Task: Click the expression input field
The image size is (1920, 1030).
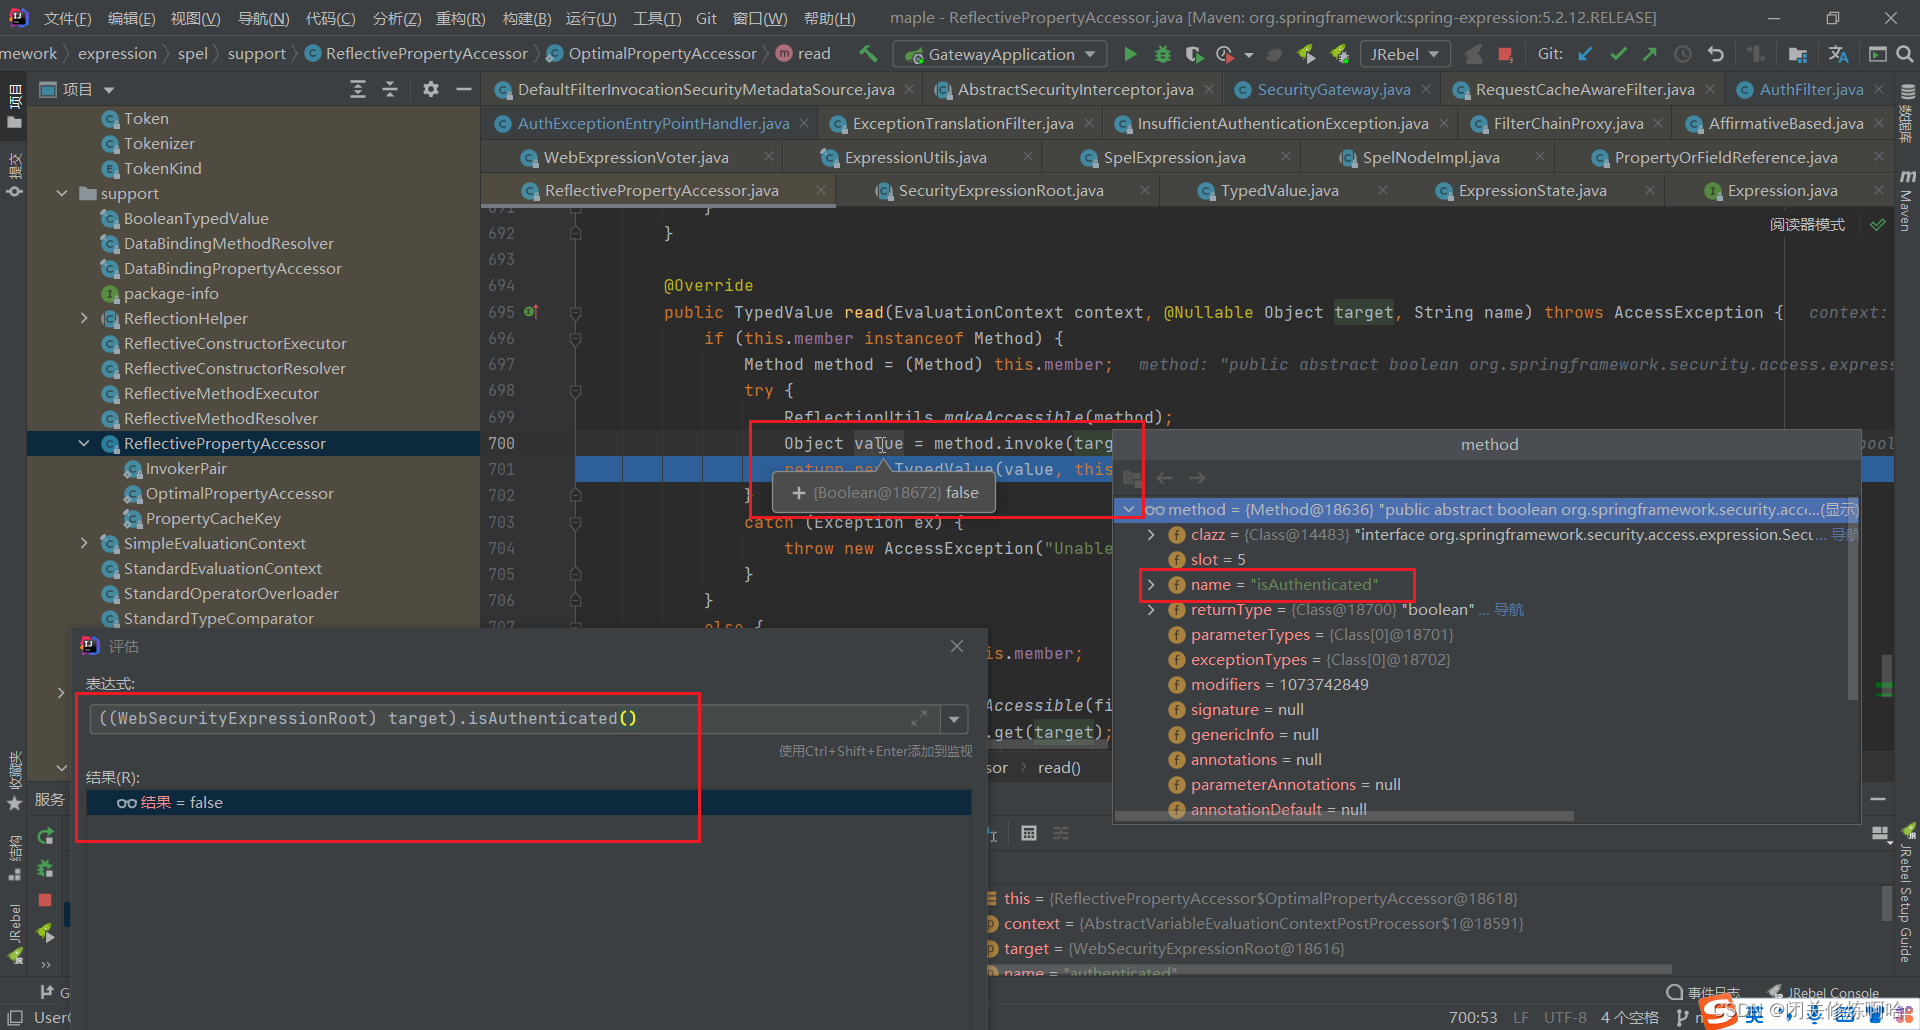Action: point(500,719)
